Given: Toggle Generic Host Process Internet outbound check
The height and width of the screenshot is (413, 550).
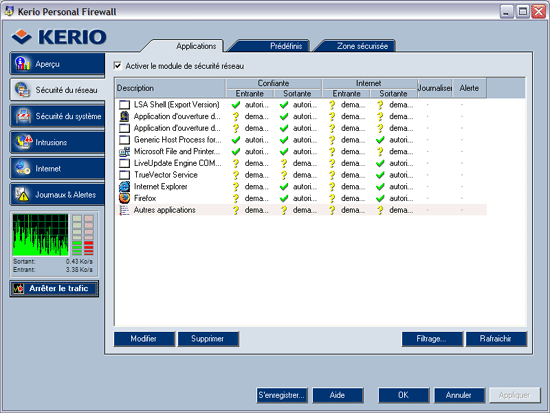Looking at the screenshot, I should (x=380, y=140).
